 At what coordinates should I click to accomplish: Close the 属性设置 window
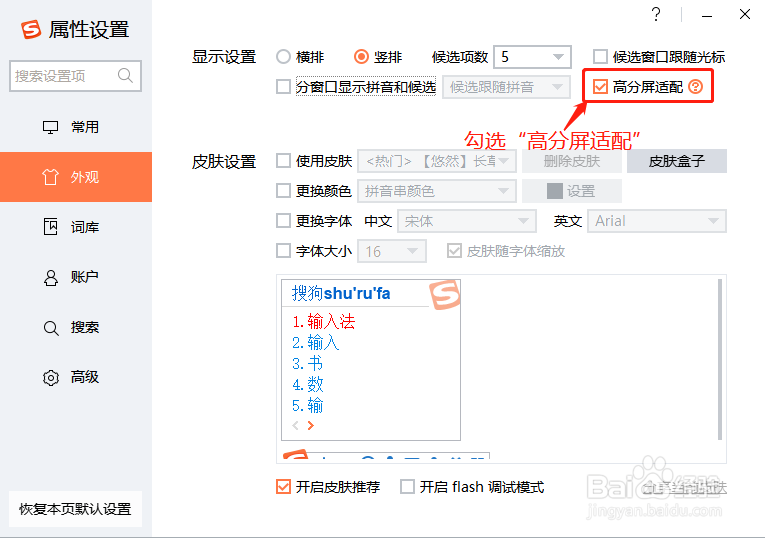click(x=745, y=14)
